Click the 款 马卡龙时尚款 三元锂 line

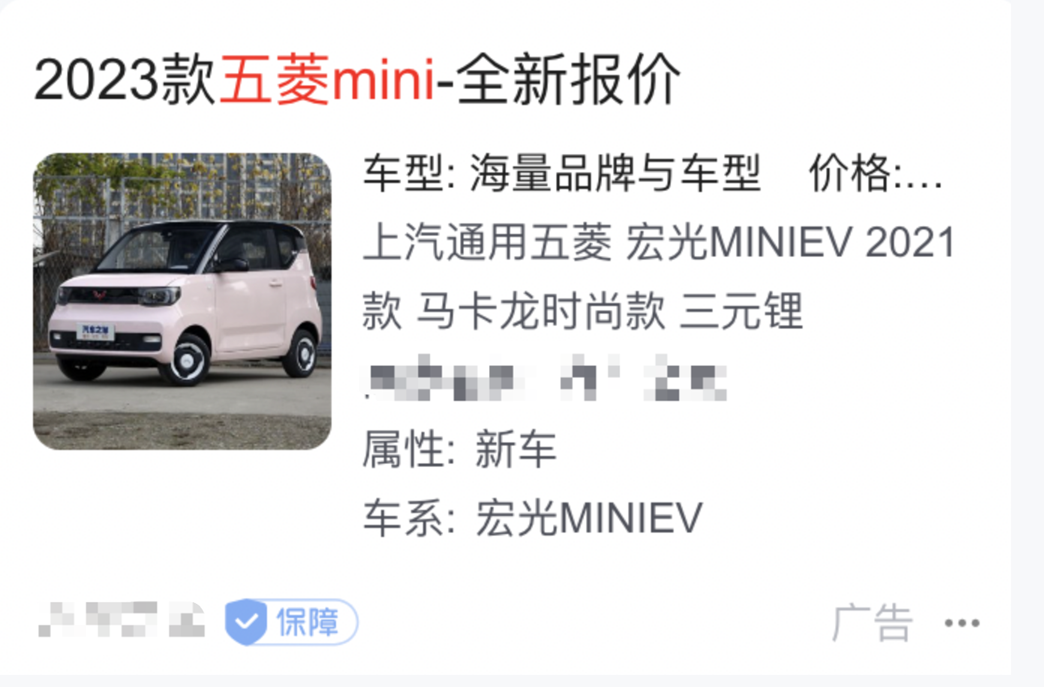(583, 311)
